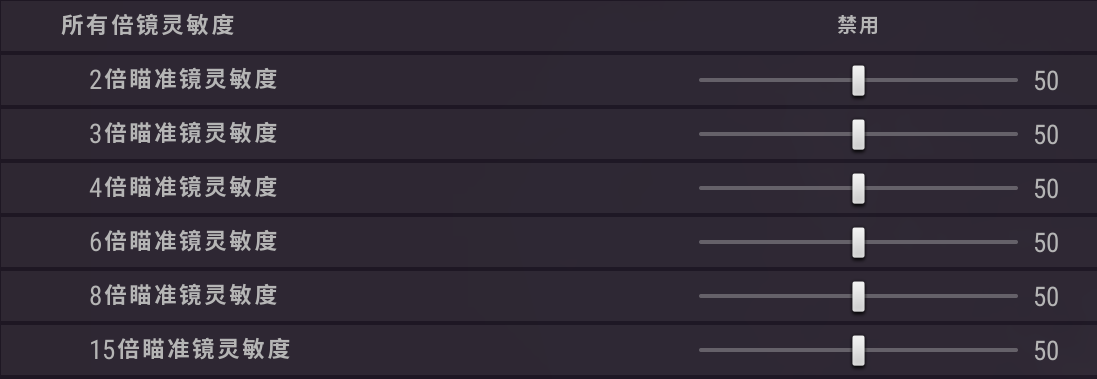Click the 4倍瞄准镜灵敏度 slider handle
The image size is (1097, 379).
click(x=858, y=189)
